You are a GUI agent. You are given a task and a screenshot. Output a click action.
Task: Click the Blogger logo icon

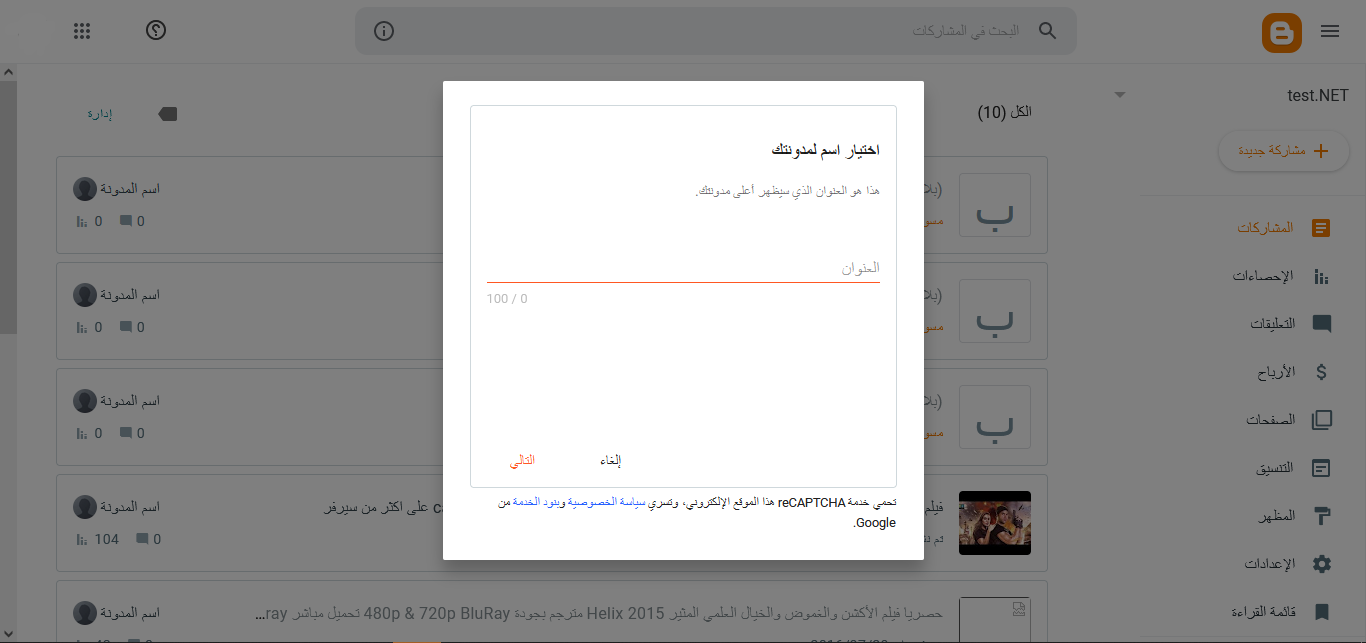(x=1281, y=31)
